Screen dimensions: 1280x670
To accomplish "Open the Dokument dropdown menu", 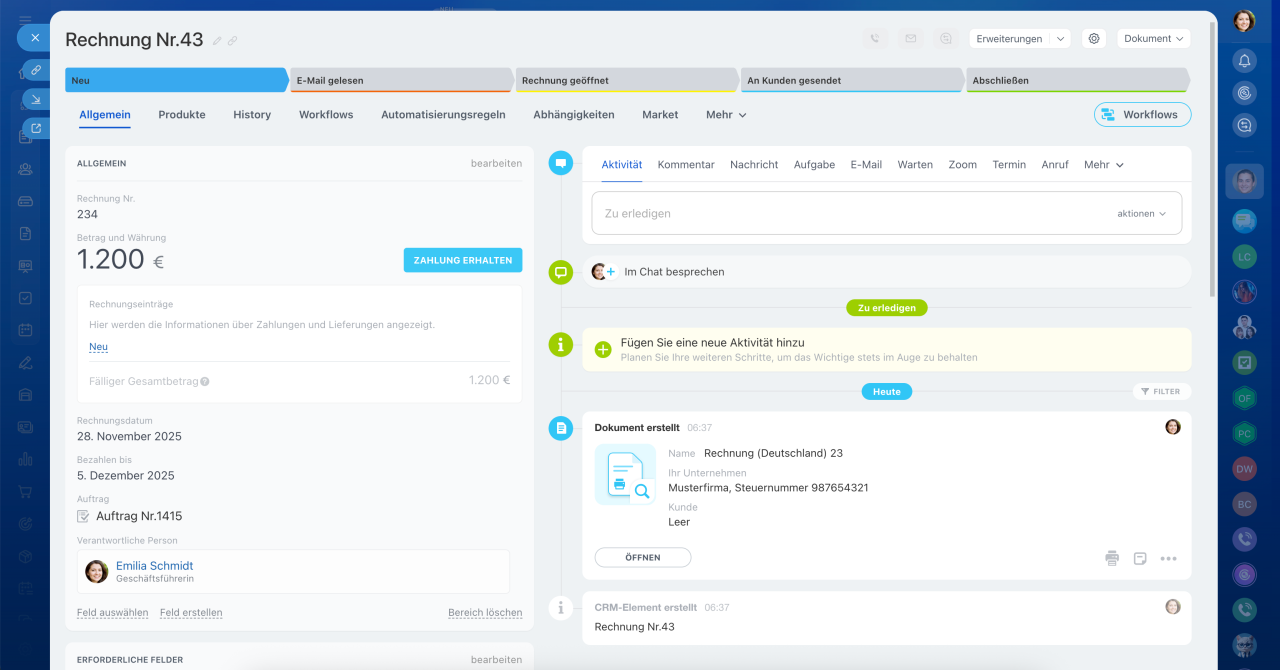I will (1153, 39).
